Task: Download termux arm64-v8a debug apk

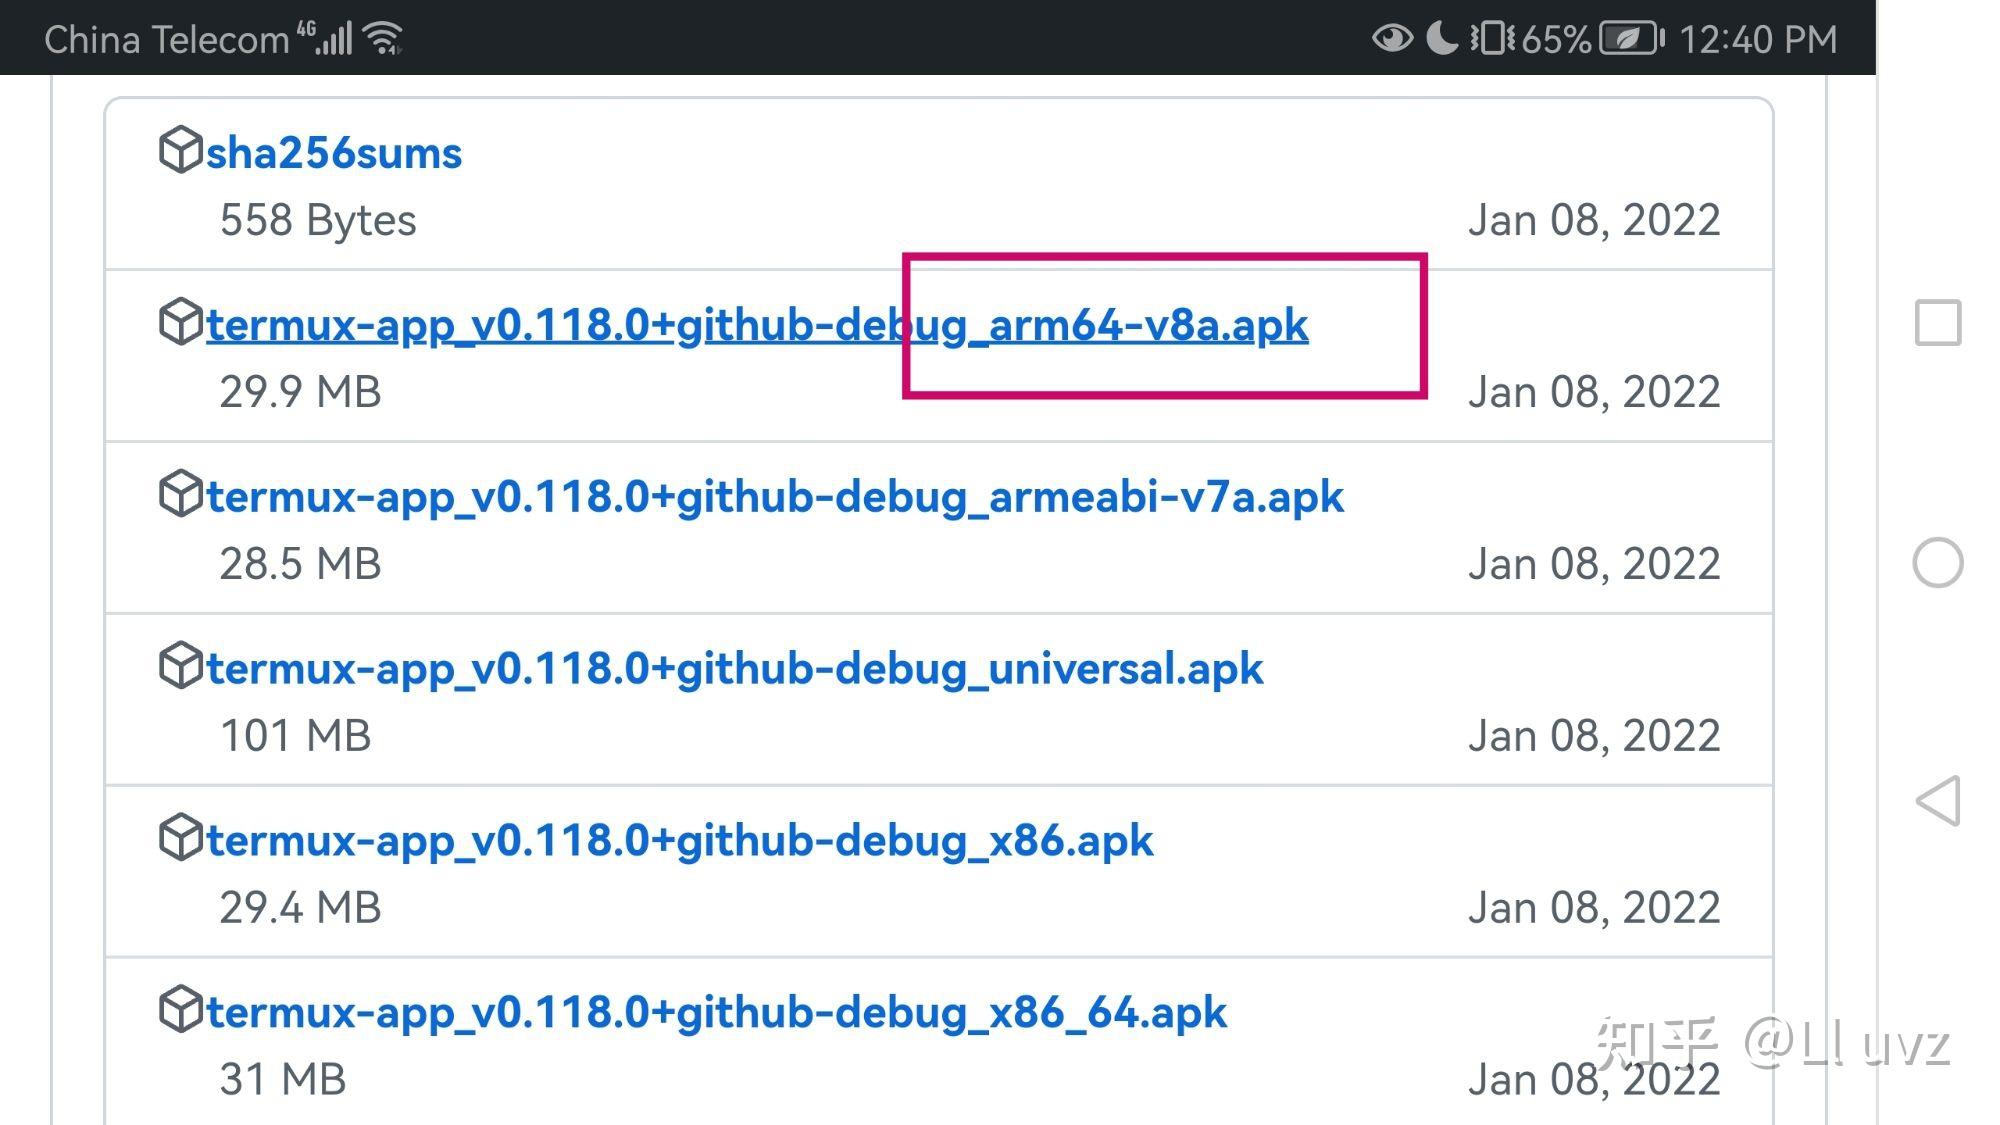Action: pos(757,325)
